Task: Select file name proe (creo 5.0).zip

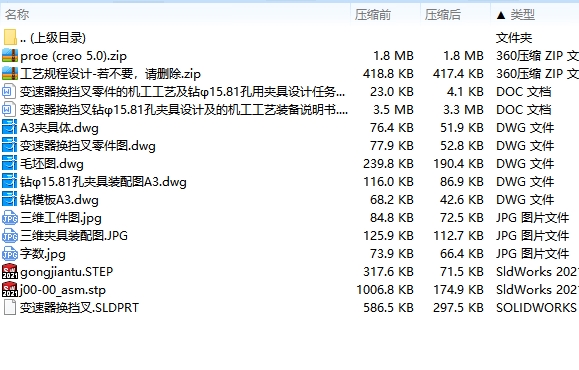Action: 73,56
